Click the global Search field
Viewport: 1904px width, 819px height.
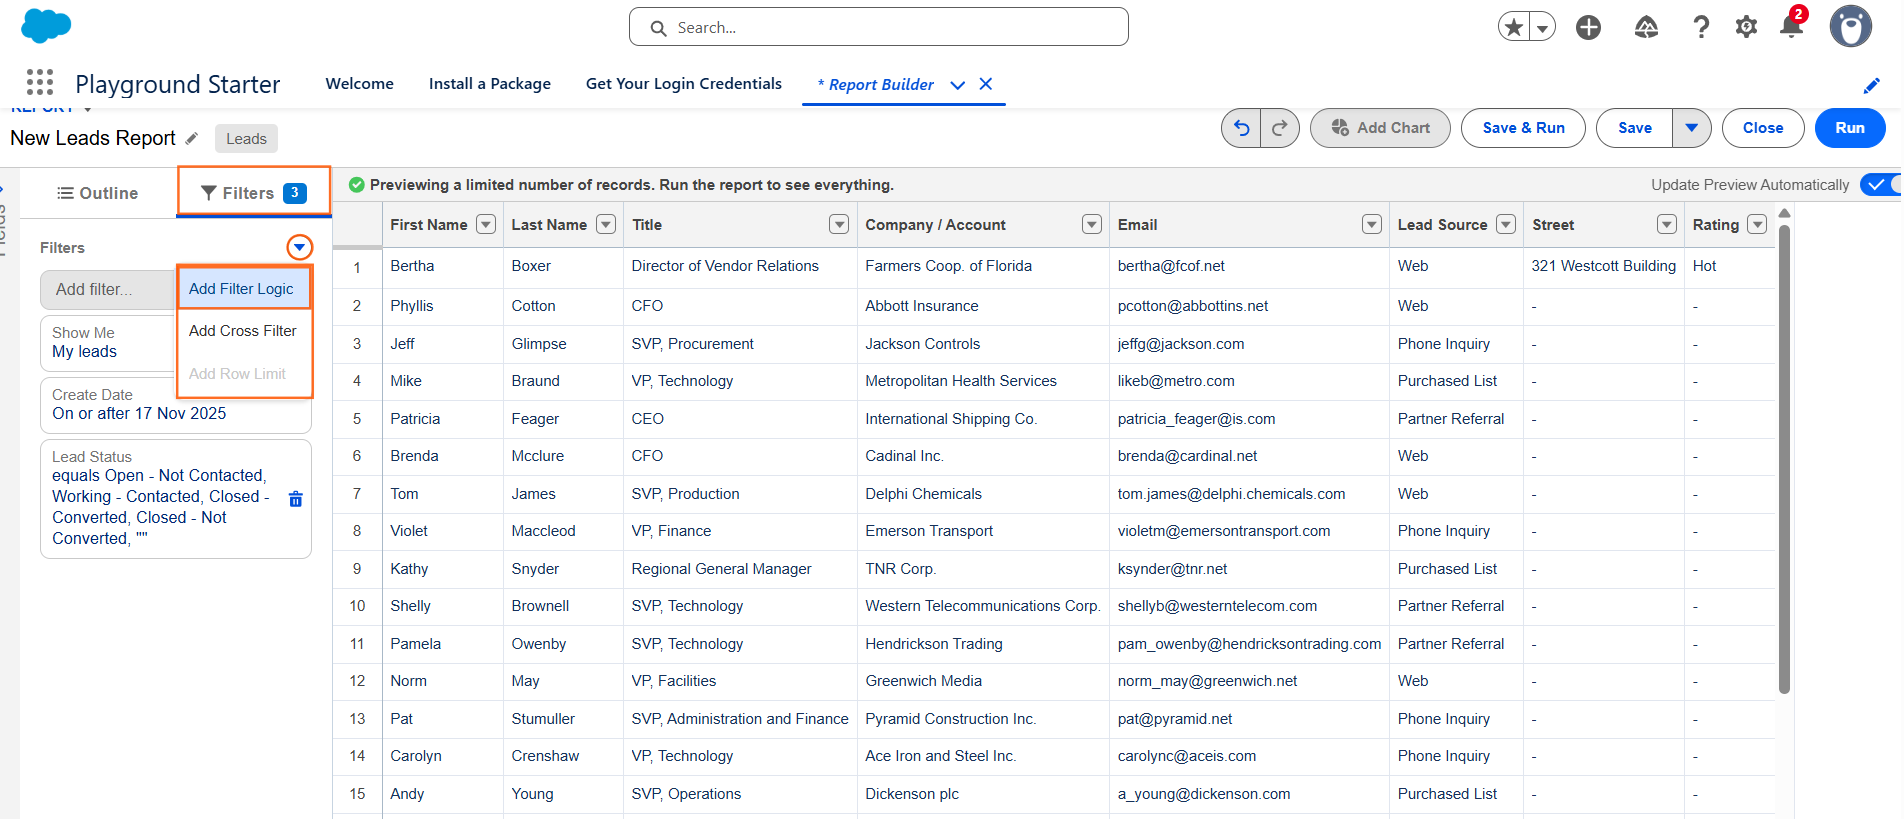[x=879, y=27]
